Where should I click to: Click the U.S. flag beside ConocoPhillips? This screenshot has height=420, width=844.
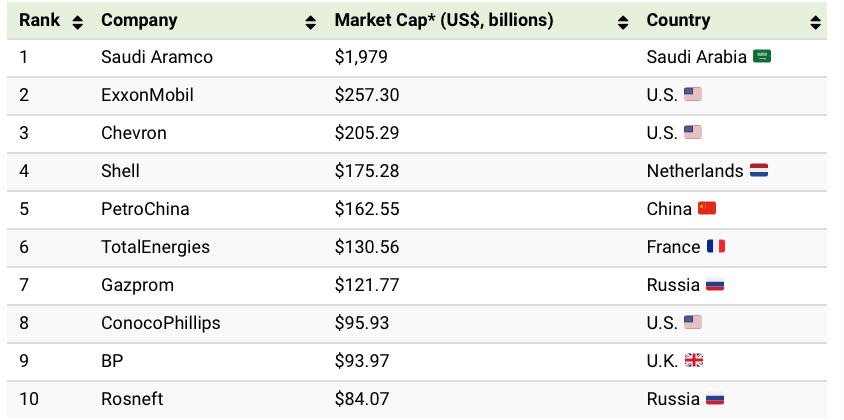click(693, 322)
